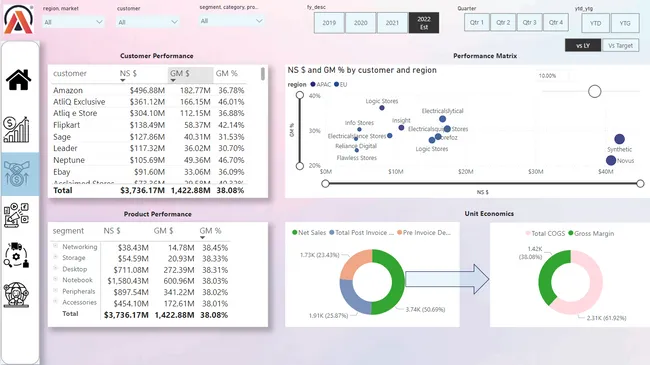The height and width of the screenshot is (365, 650).
Task: Select the Neptune customer row
Action: point(149,160)
